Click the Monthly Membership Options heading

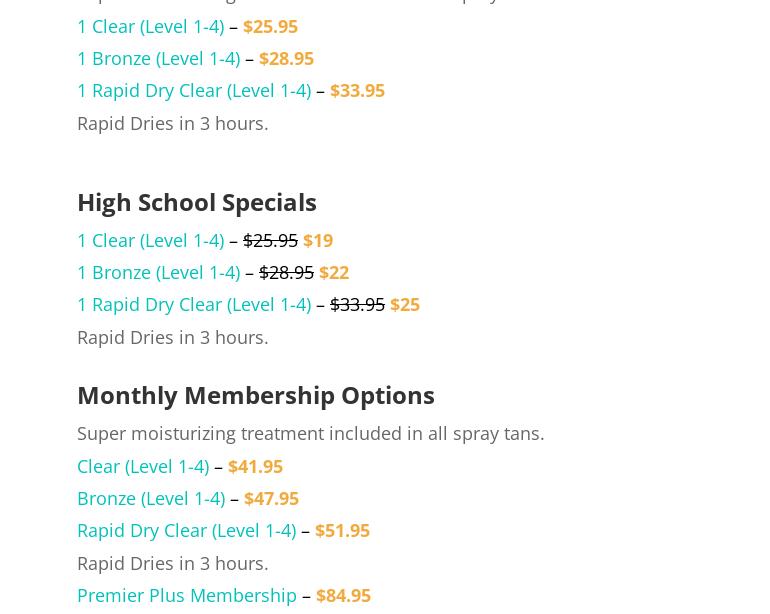(x=256, y=395)
